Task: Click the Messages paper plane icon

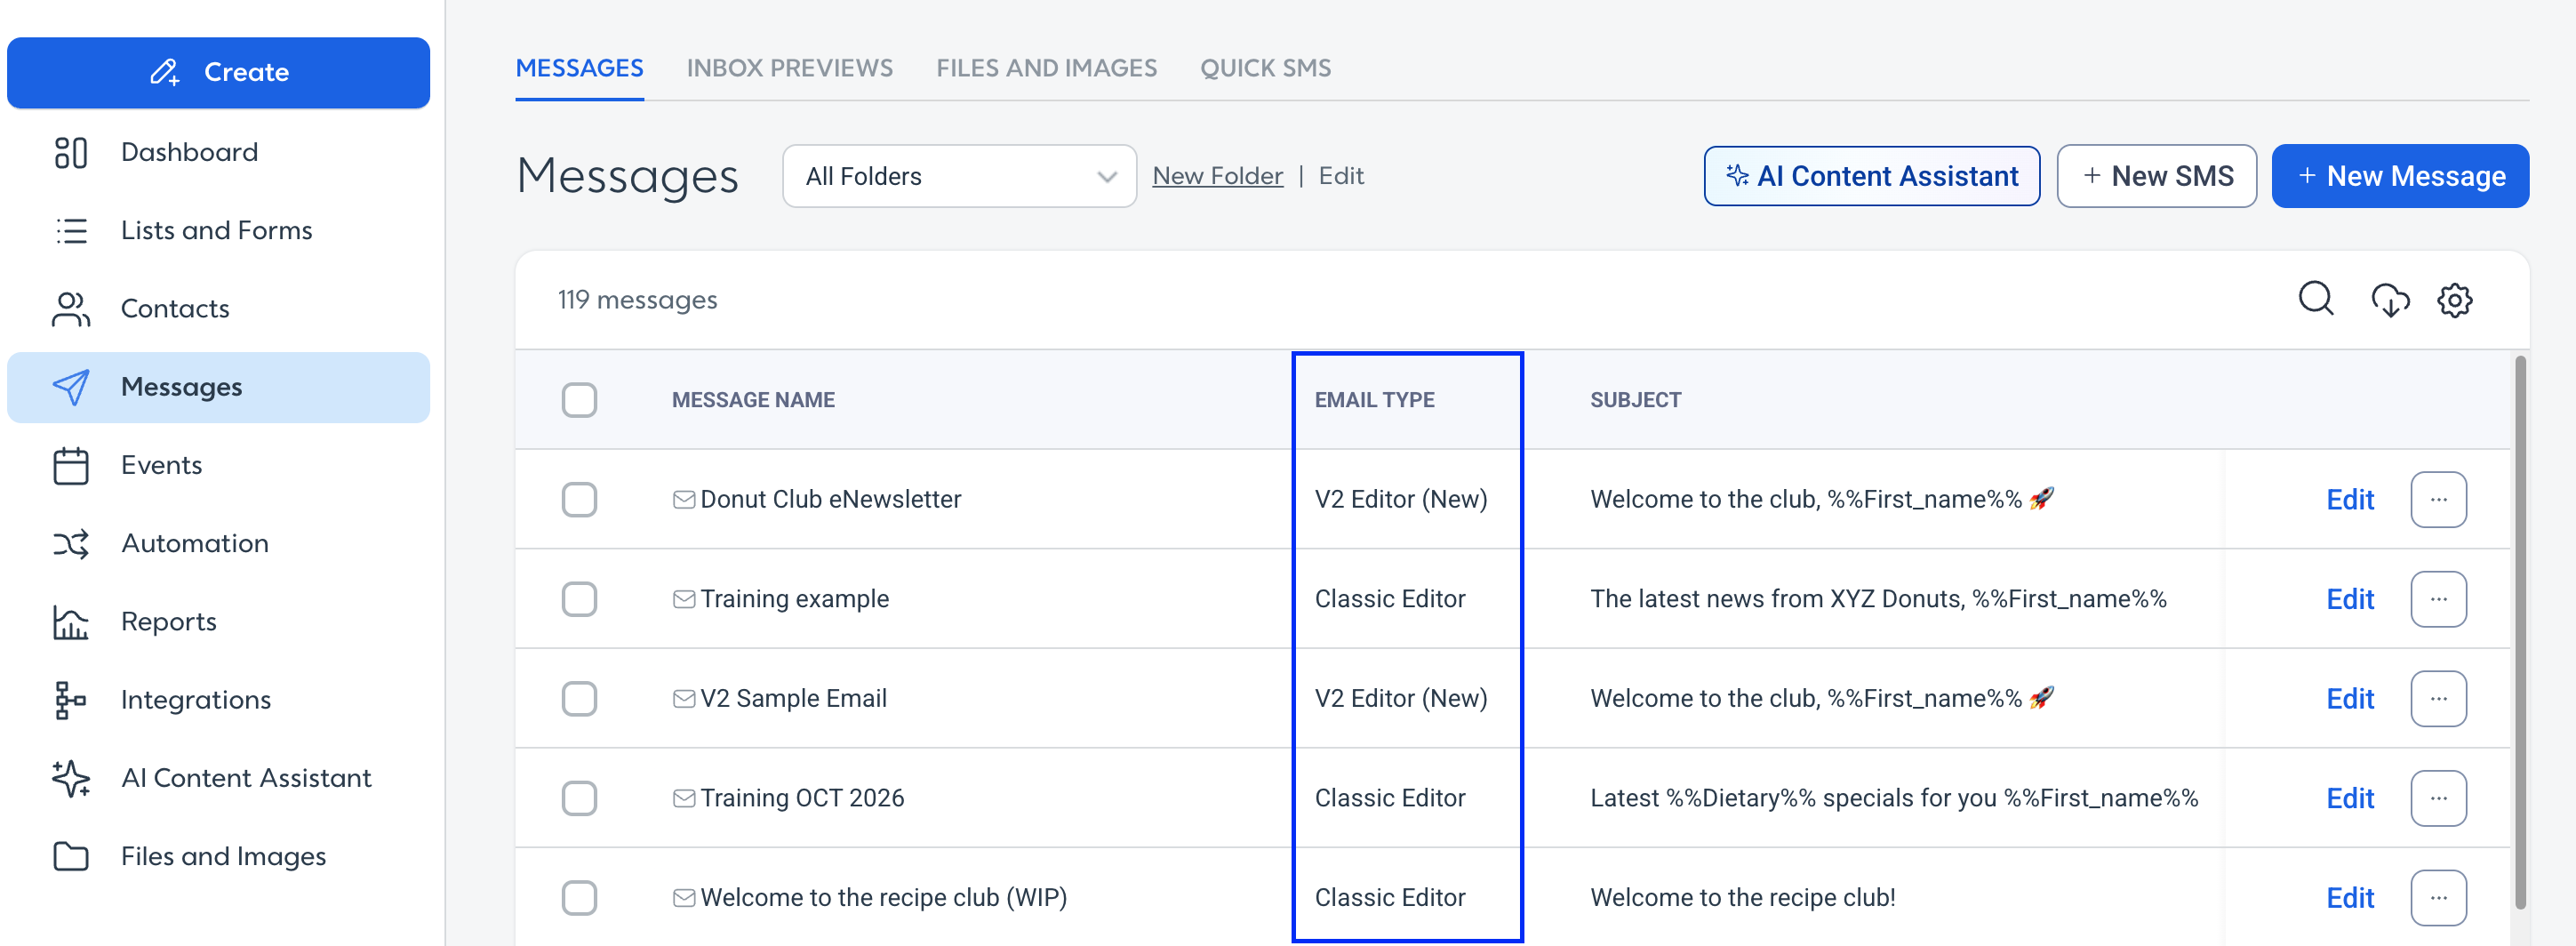Action: point(71,387)
